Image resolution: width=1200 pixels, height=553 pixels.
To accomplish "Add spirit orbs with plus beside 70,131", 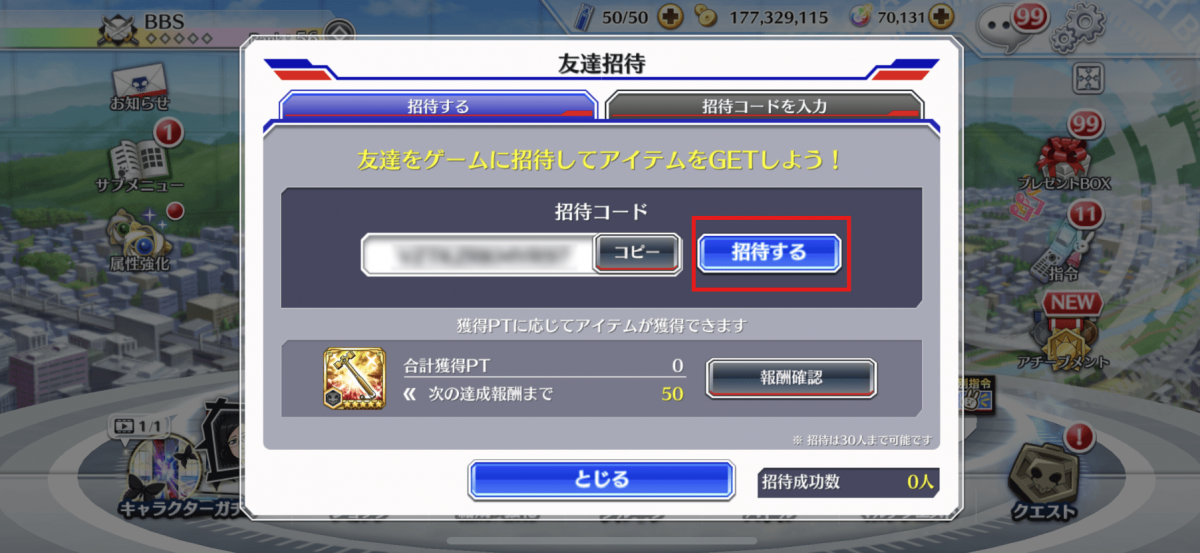I will (x=938, y=17).
